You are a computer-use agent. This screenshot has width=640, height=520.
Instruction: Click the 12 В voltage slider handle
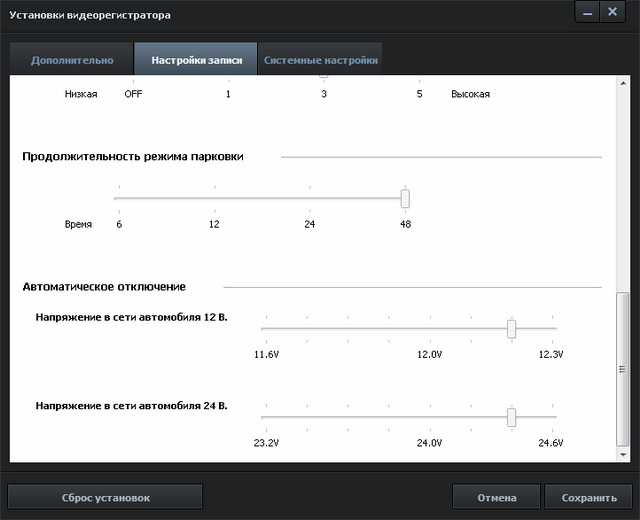(511, 328)
